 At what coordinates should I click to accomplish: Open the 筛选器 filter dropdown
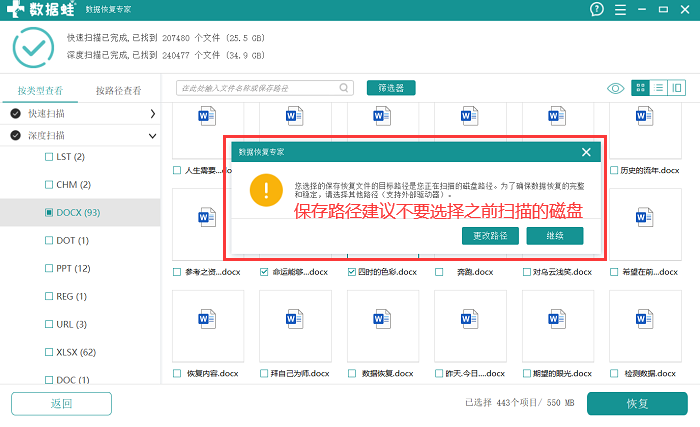click(x=391, y=88)
